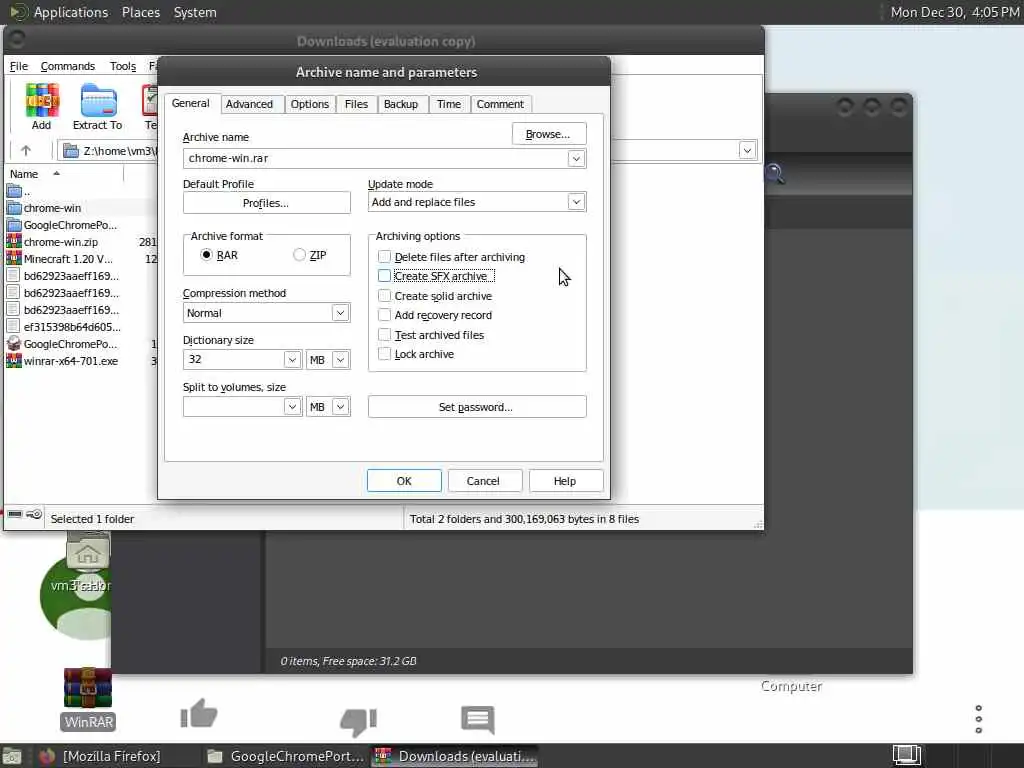
Task: Expand the Archive name dropdown
Action: pos(576,159)
